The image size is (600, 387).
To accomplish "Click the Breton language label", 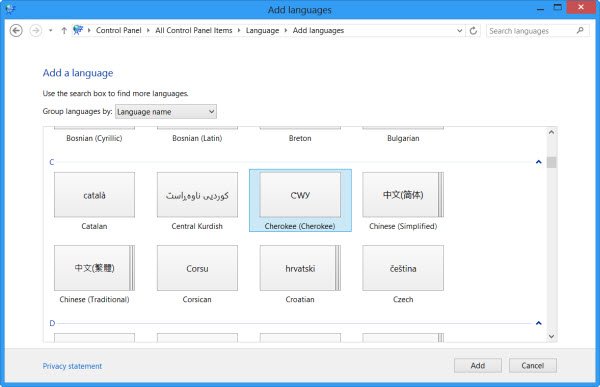I will point(300,139).
